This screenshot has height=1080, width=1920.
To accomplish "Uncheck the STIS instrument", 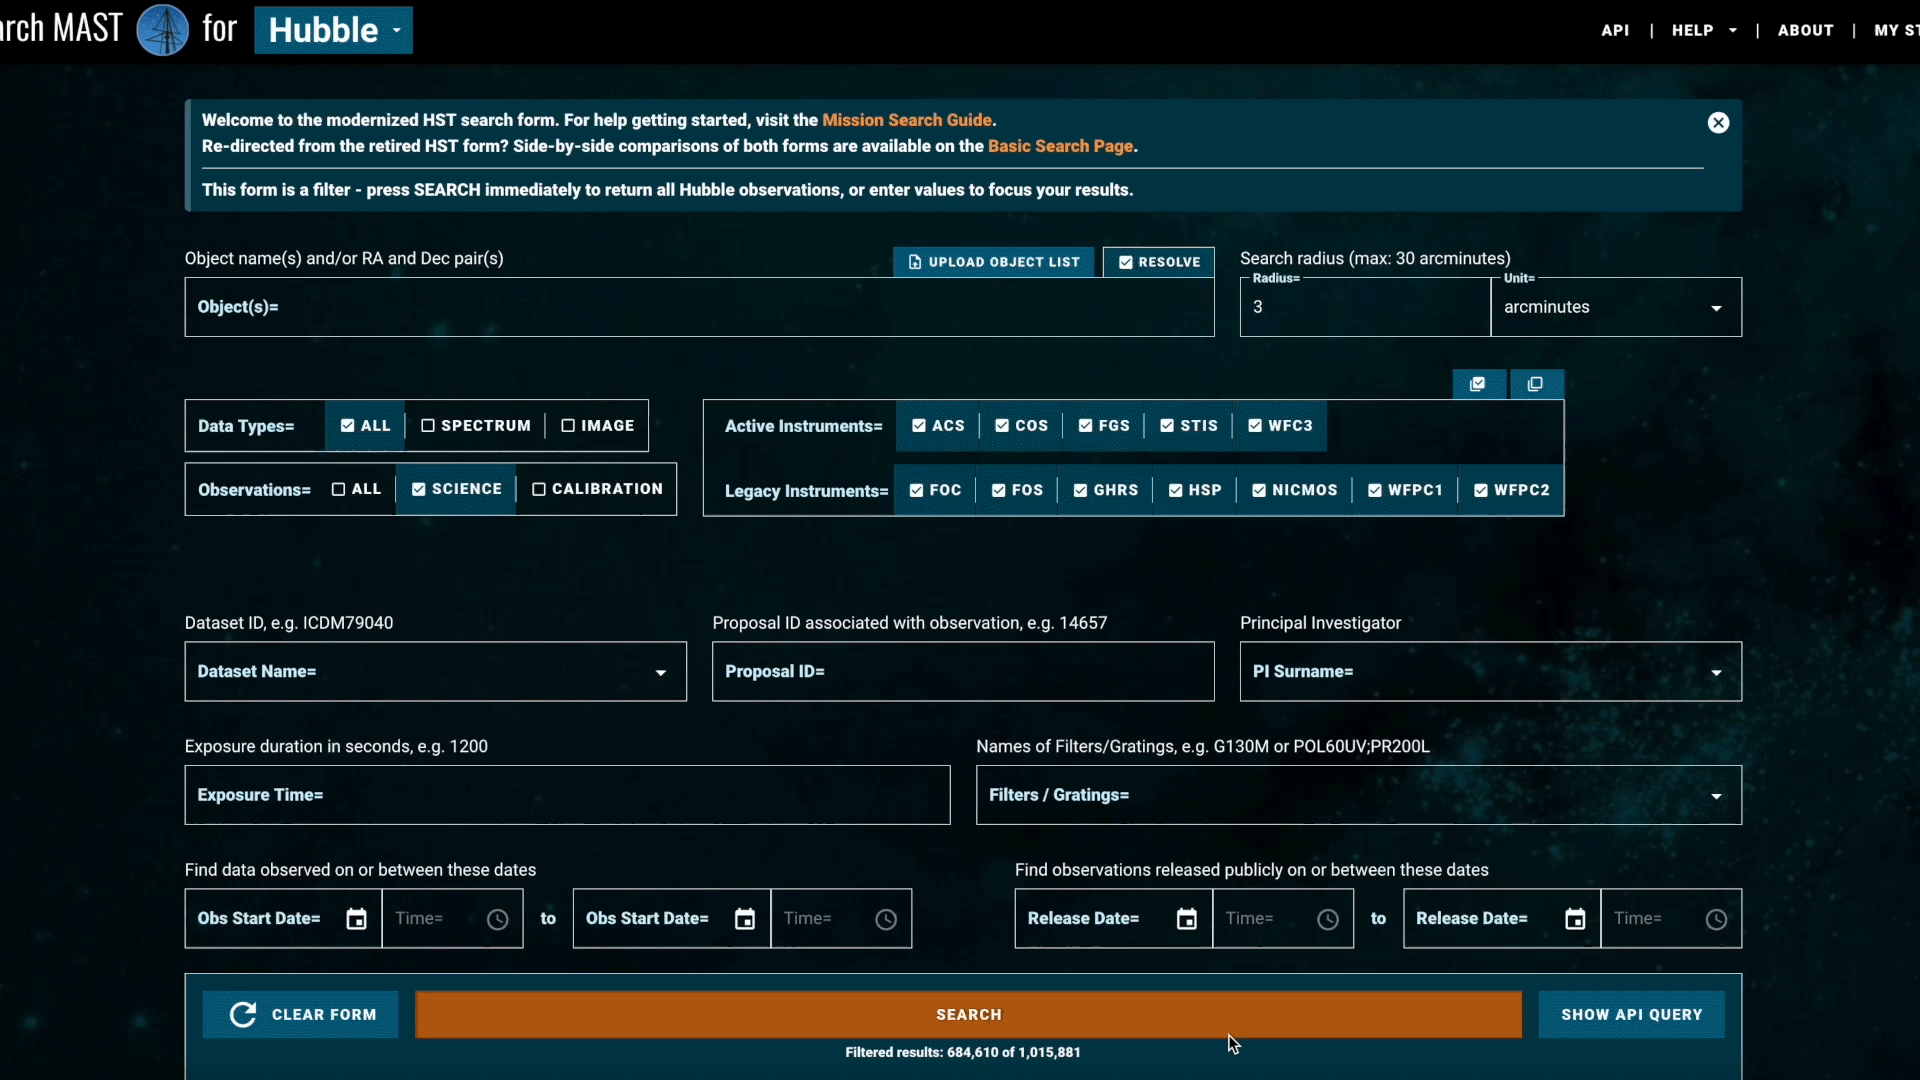I will point(1188,426).
